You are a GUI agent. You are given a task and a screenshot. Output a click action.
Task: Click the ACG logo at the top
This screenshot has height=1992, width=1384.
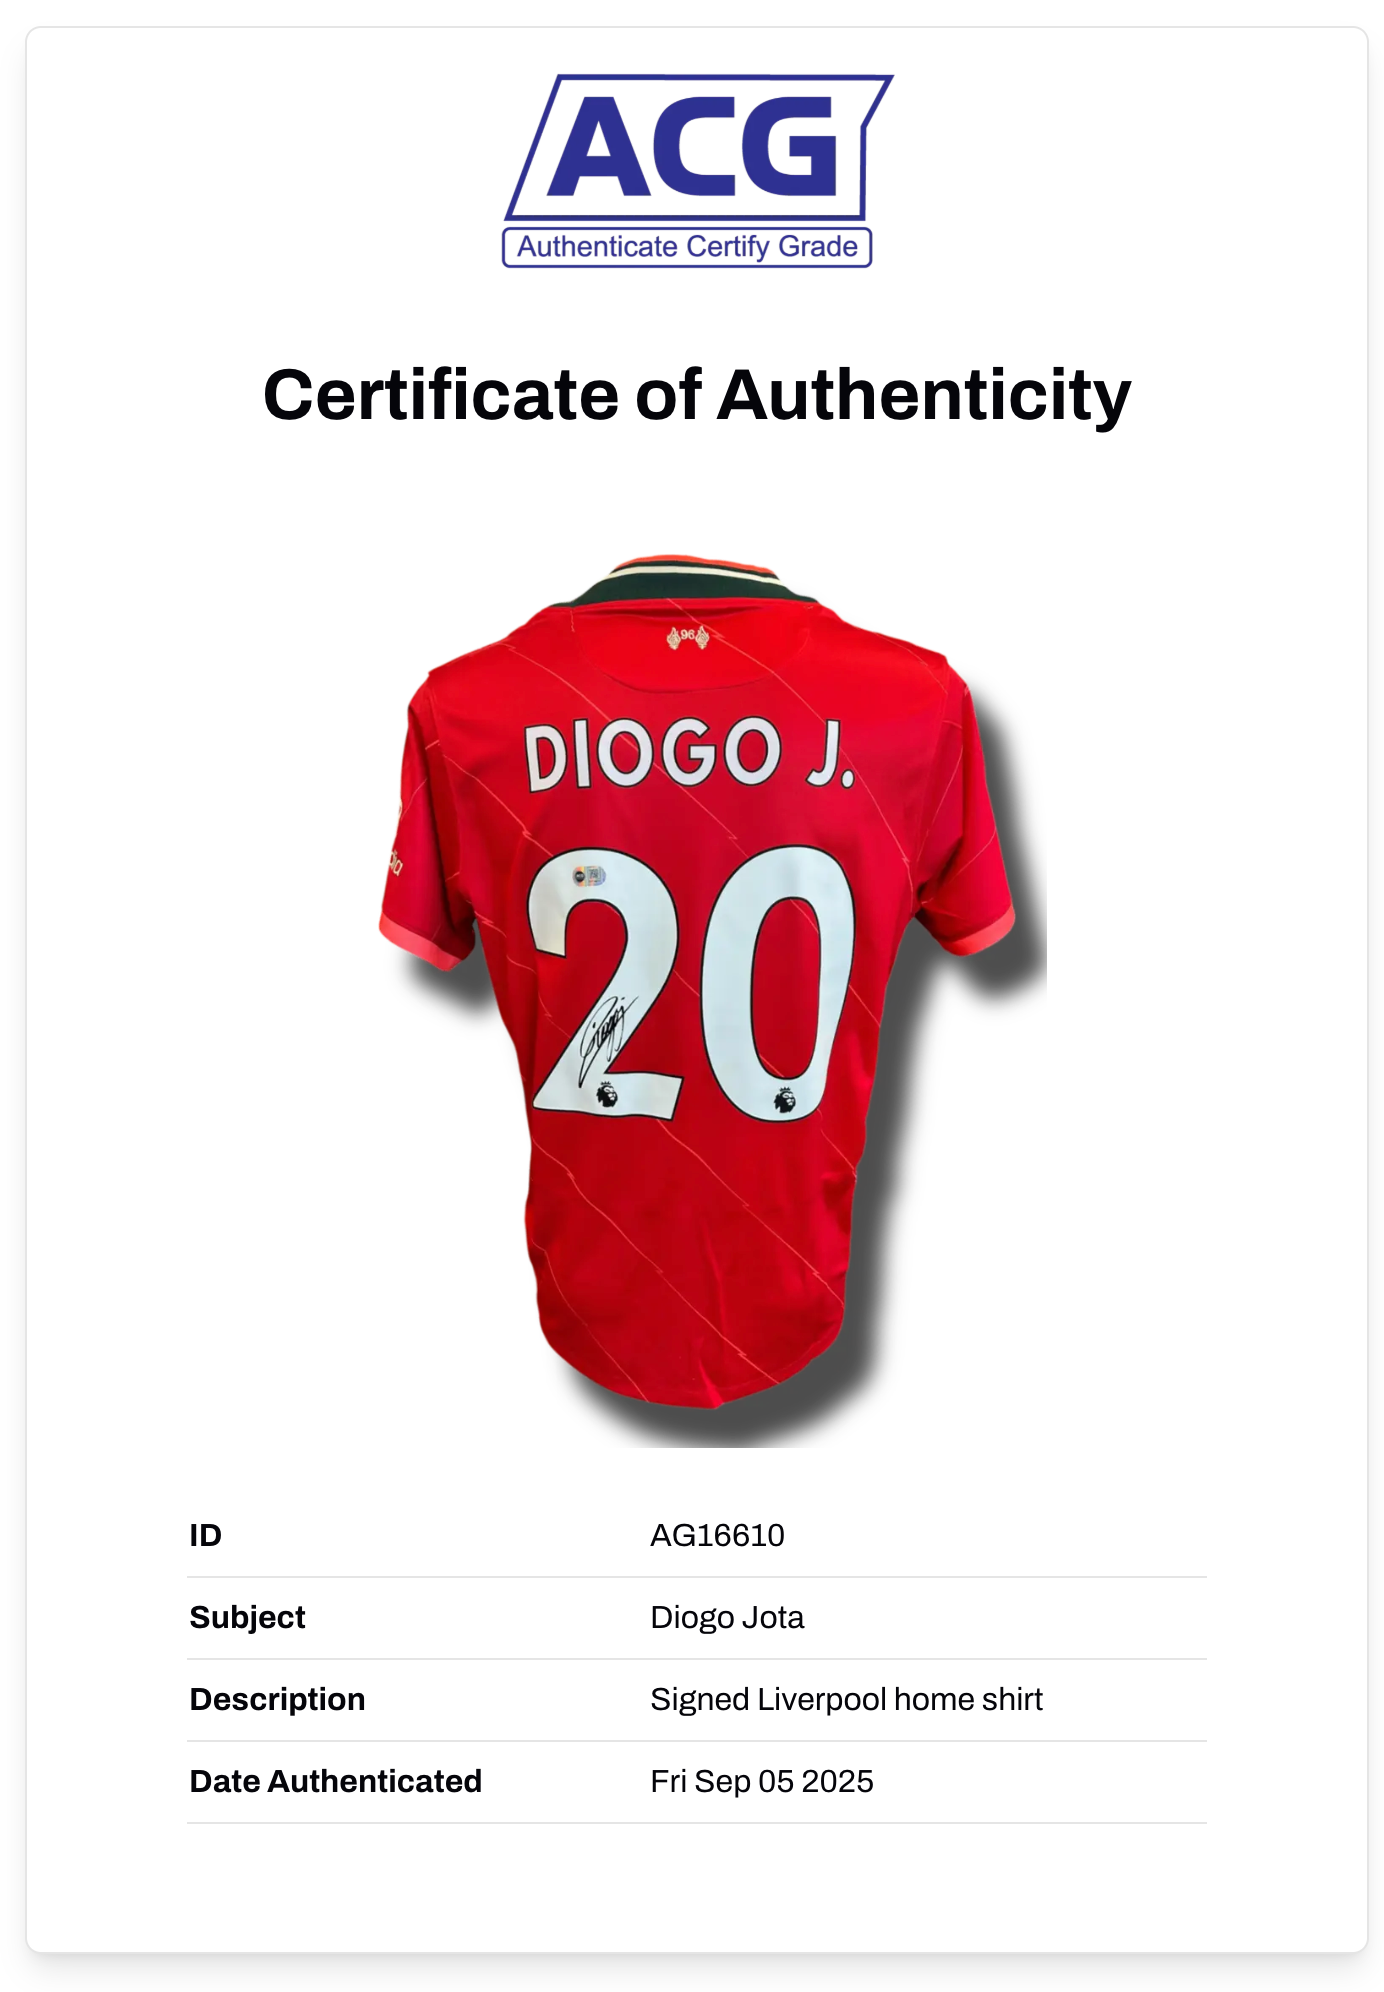click(x=696, y=147)
